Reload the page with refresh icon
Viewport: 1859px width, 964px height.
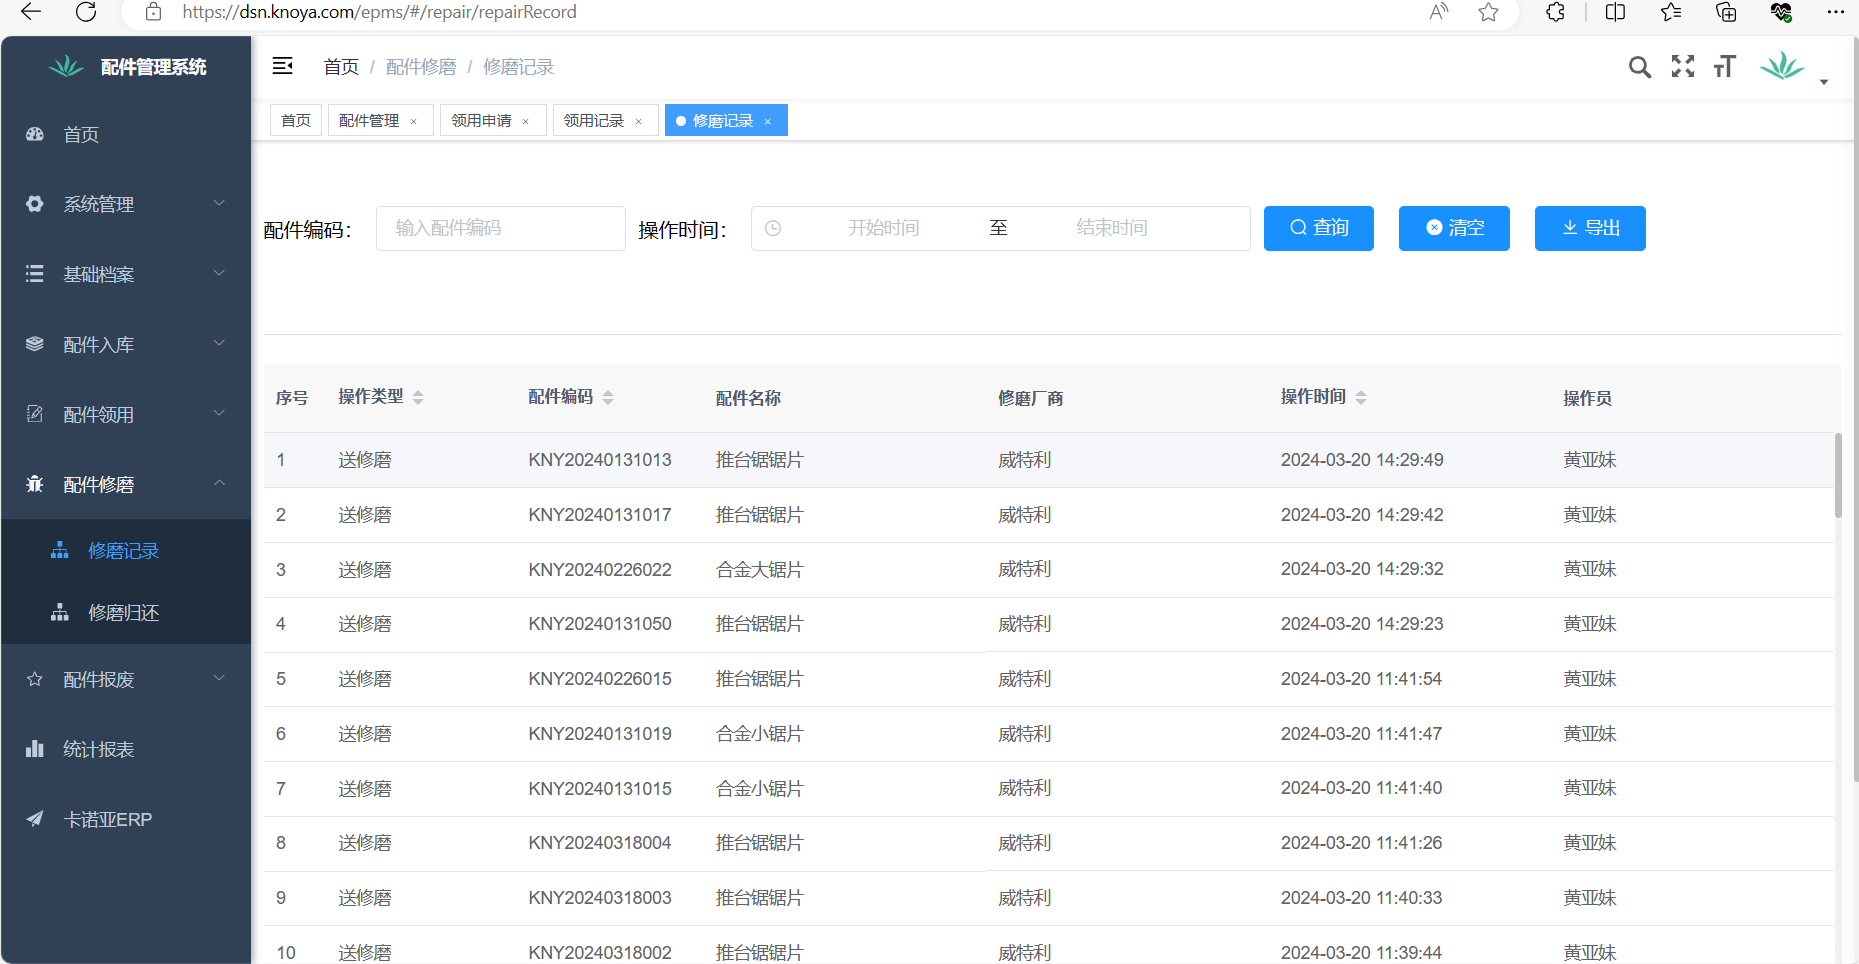(87, 12)
